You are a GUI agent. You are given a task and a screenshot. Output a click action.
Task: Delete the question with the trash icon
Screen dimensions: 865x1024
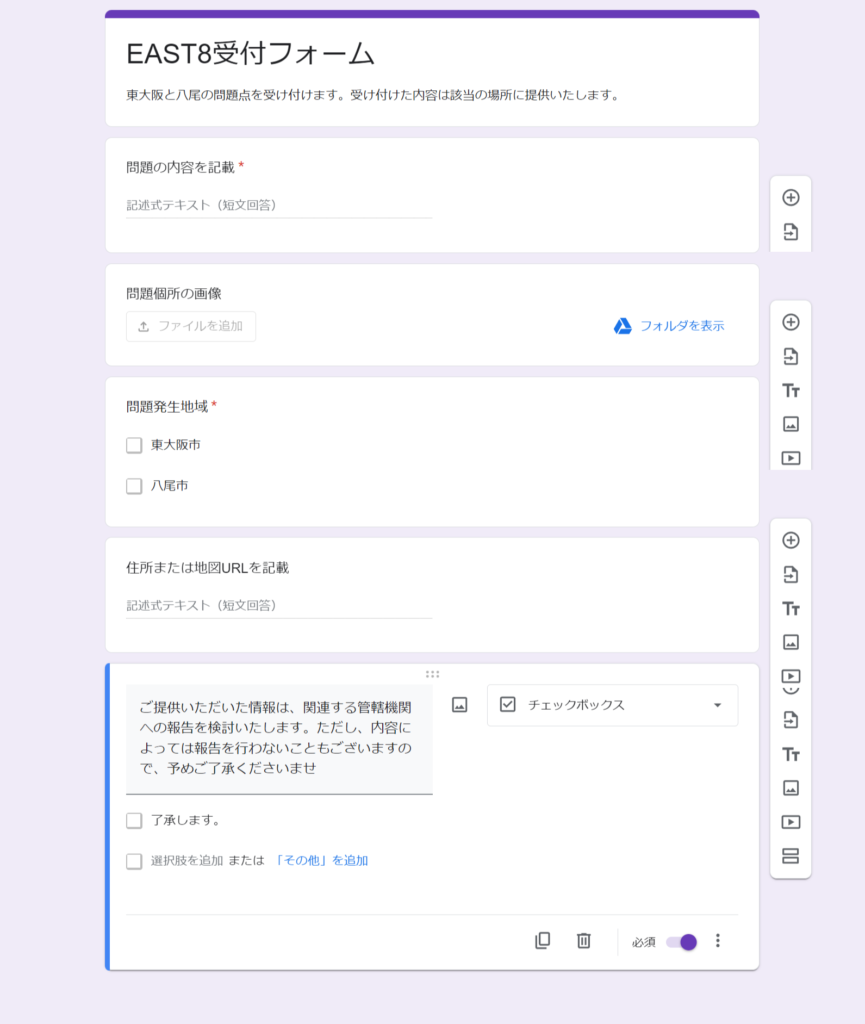pos(584,941)
